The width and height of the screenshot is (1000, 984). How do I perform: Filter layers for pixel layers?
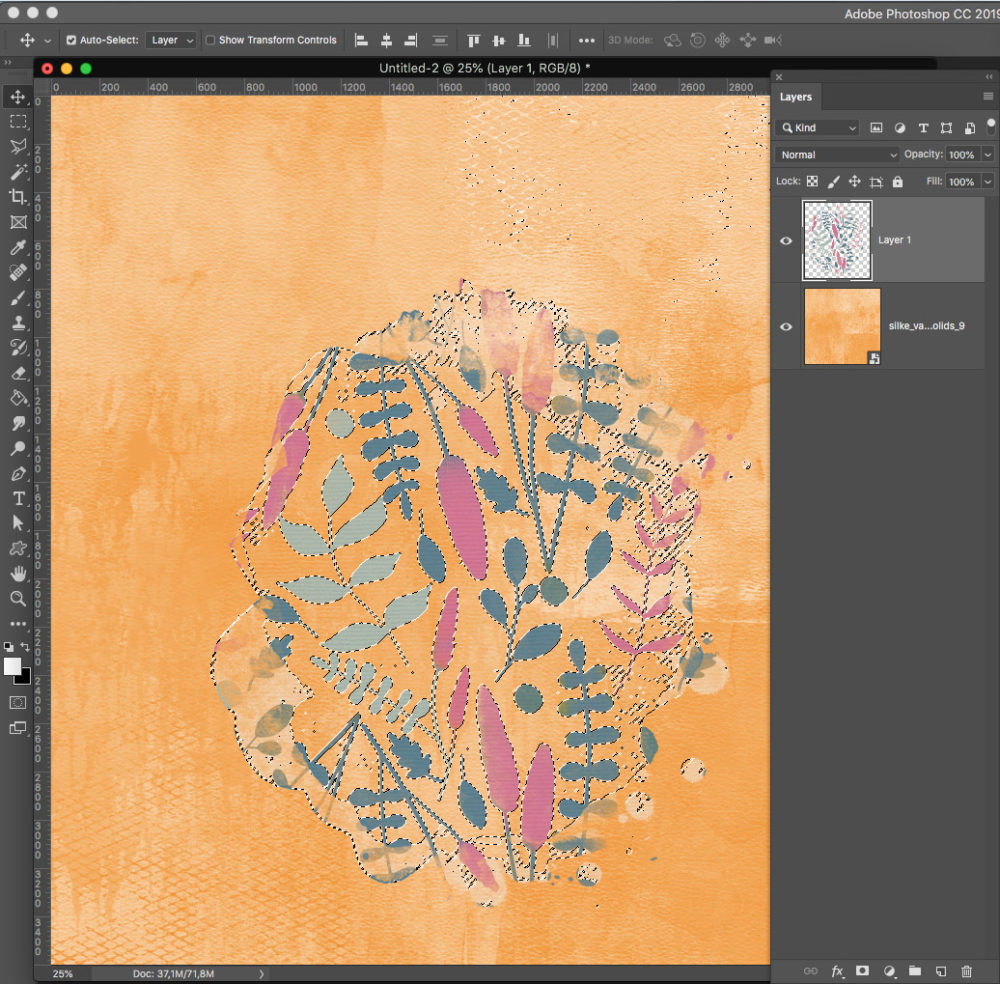(x=876, y=128)
